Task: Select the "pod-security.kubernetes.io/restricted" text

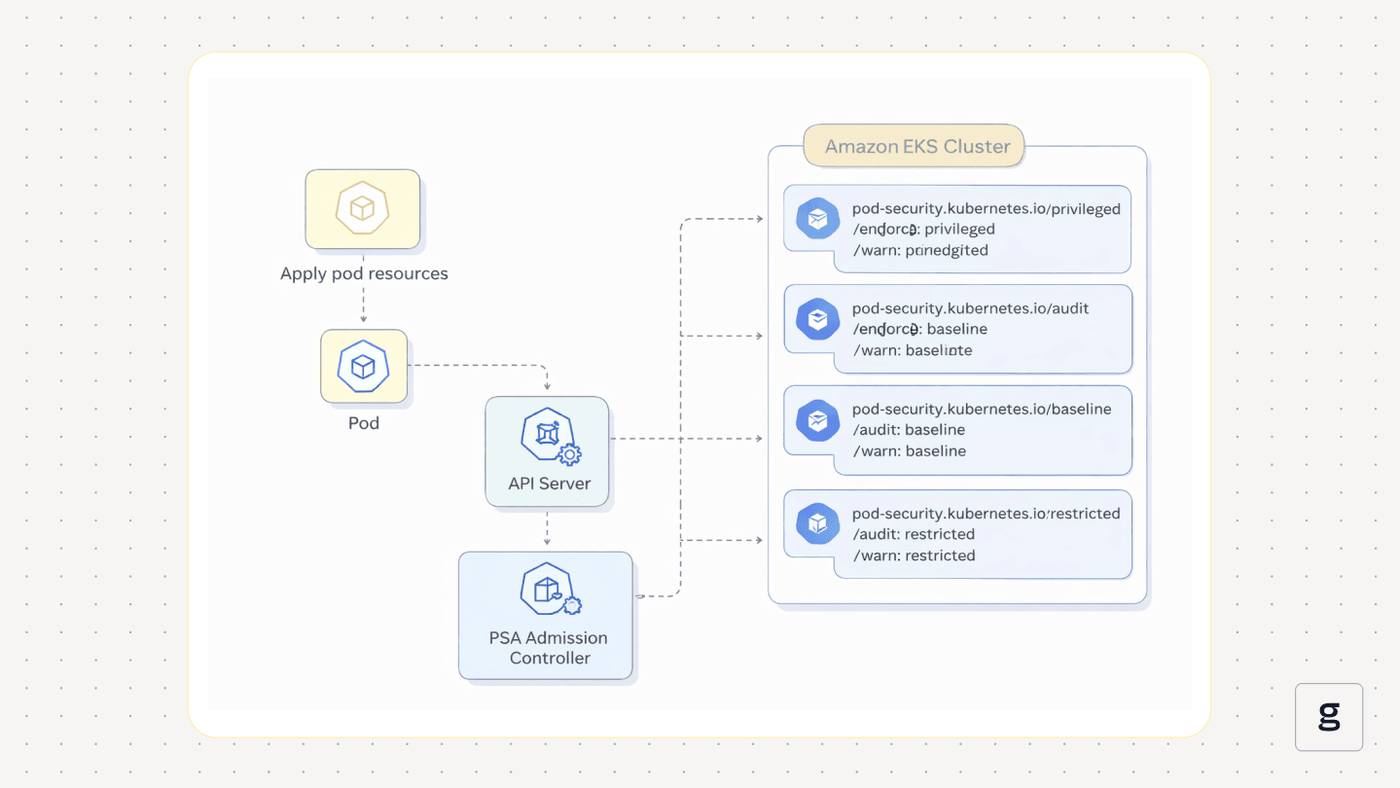Action: click(986, 513)
